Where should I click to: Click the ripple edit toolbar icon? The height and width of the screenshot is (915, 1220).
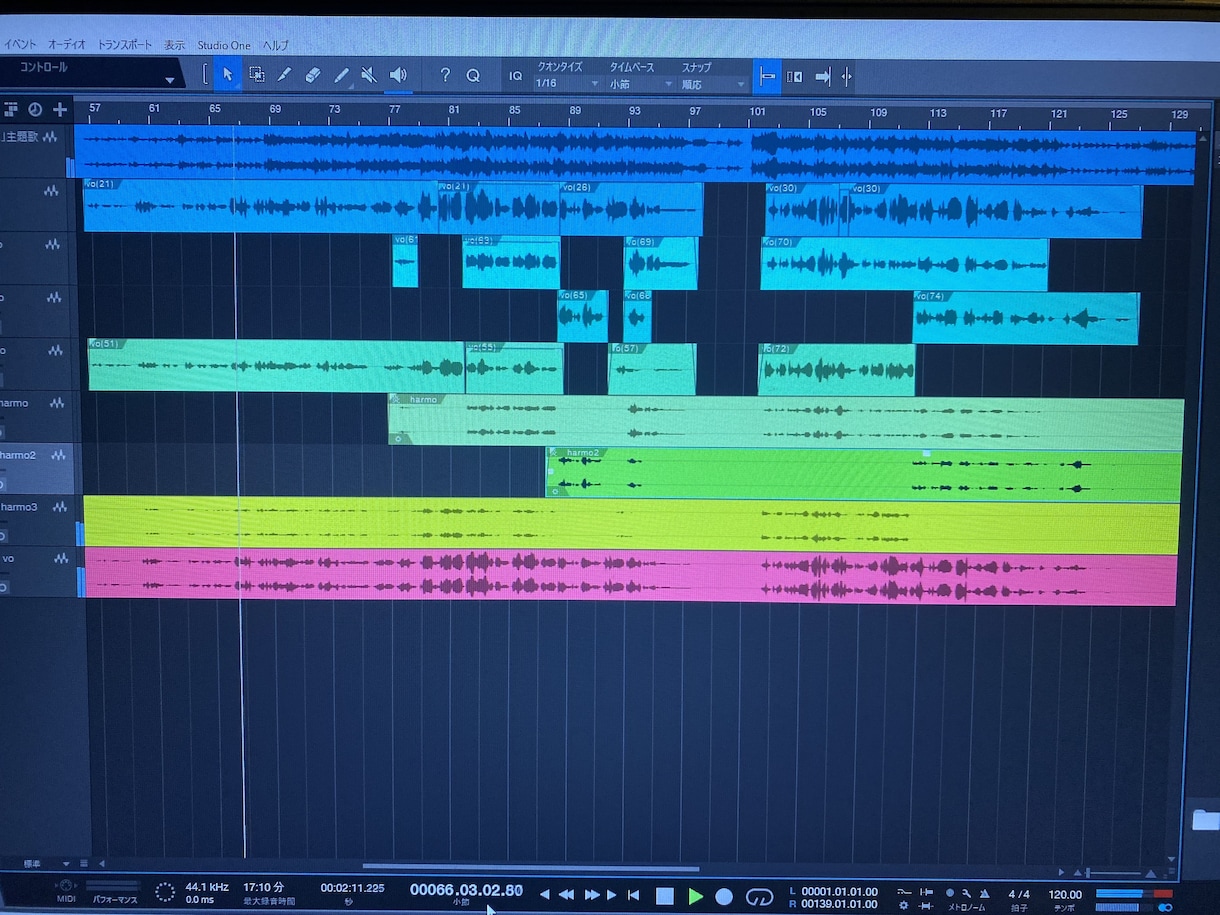click(795, 77)
